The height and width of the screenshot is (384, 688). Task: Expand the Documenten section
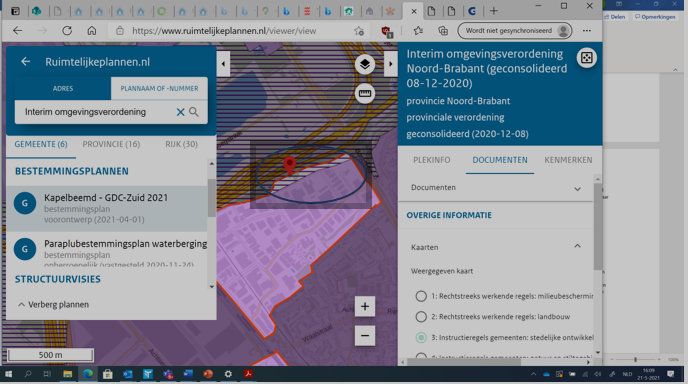(x=496, y=188)
